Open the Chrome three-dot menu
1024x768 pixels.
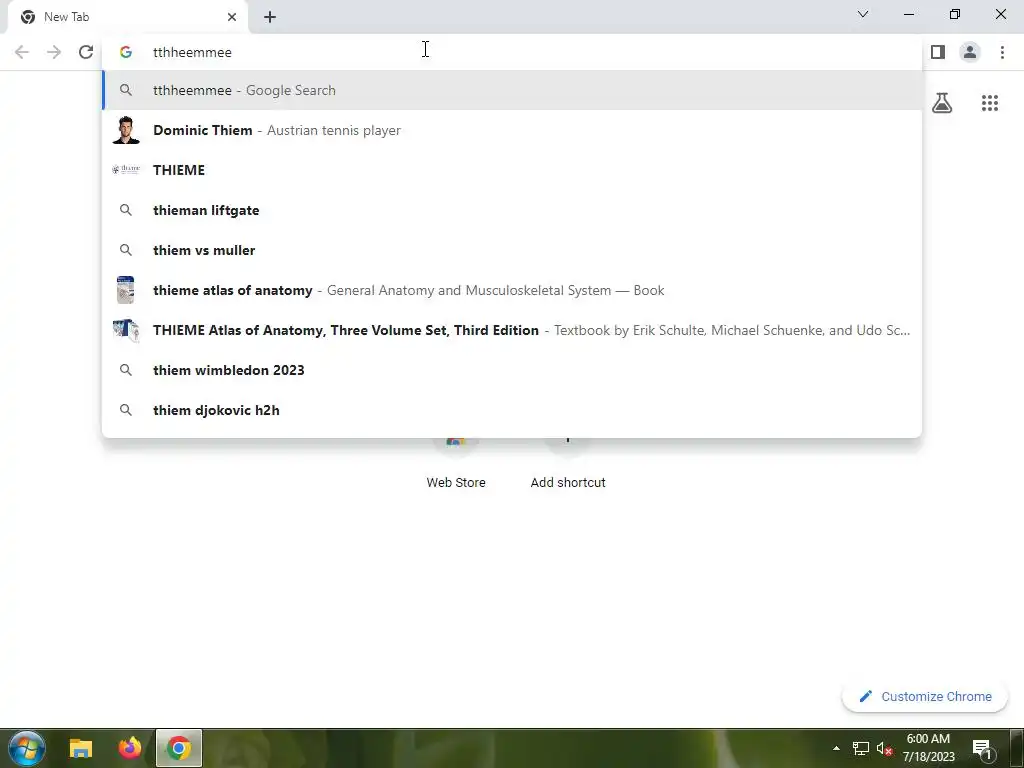tap(1002, 52)
